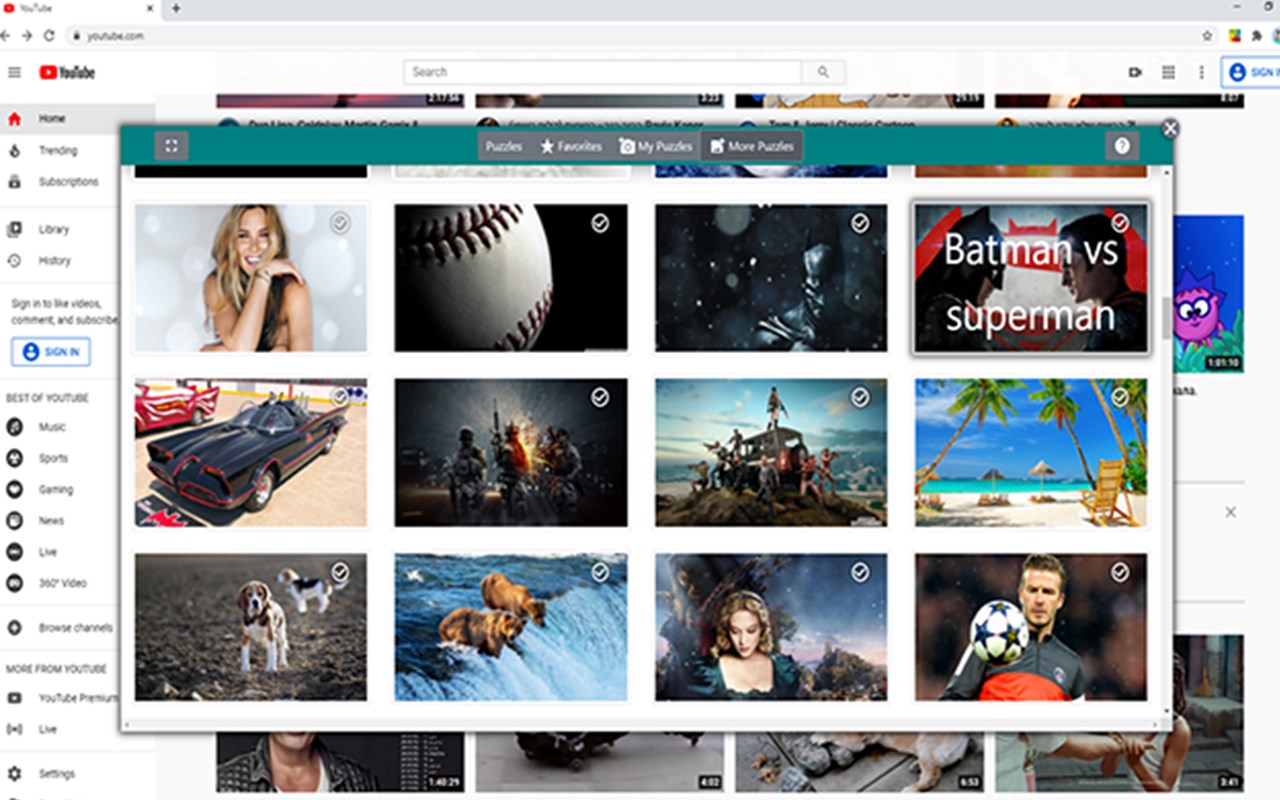Click the sidebar Sign In button
Image resolution: width=1280 pixels, height=800 pixels.
coord(50,352)
